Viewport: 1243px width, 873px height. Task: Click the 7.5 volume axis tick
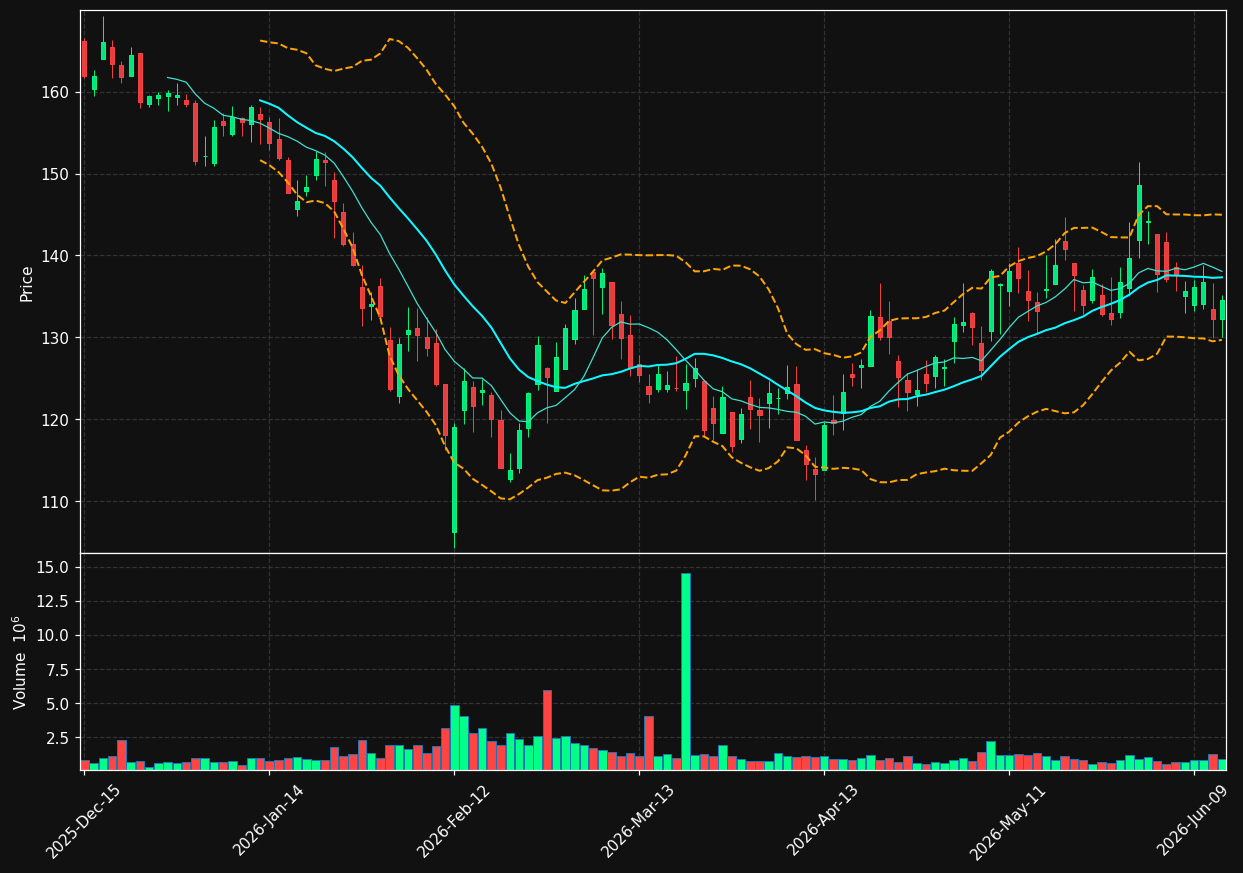(x=59, y=669)
